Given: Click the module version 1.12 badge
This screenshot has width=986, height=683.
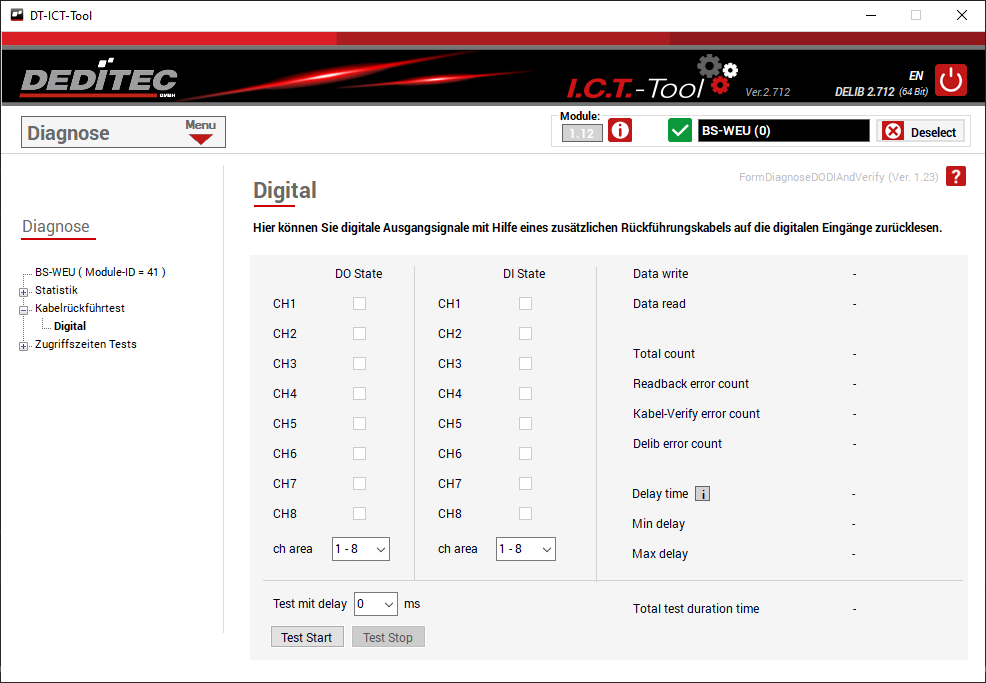Looking at the screenshot, I should [x=582, y=133].
